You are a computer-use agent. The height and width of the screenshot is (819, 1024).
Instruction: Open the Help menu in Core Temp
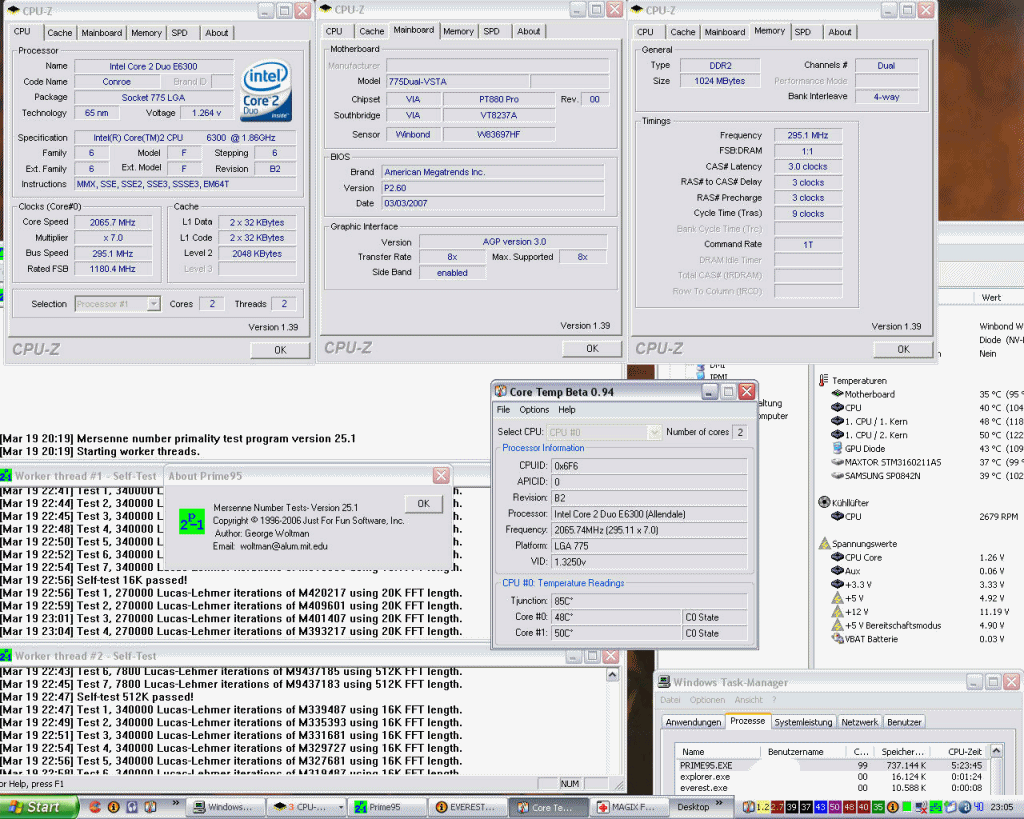coord(567,410)
